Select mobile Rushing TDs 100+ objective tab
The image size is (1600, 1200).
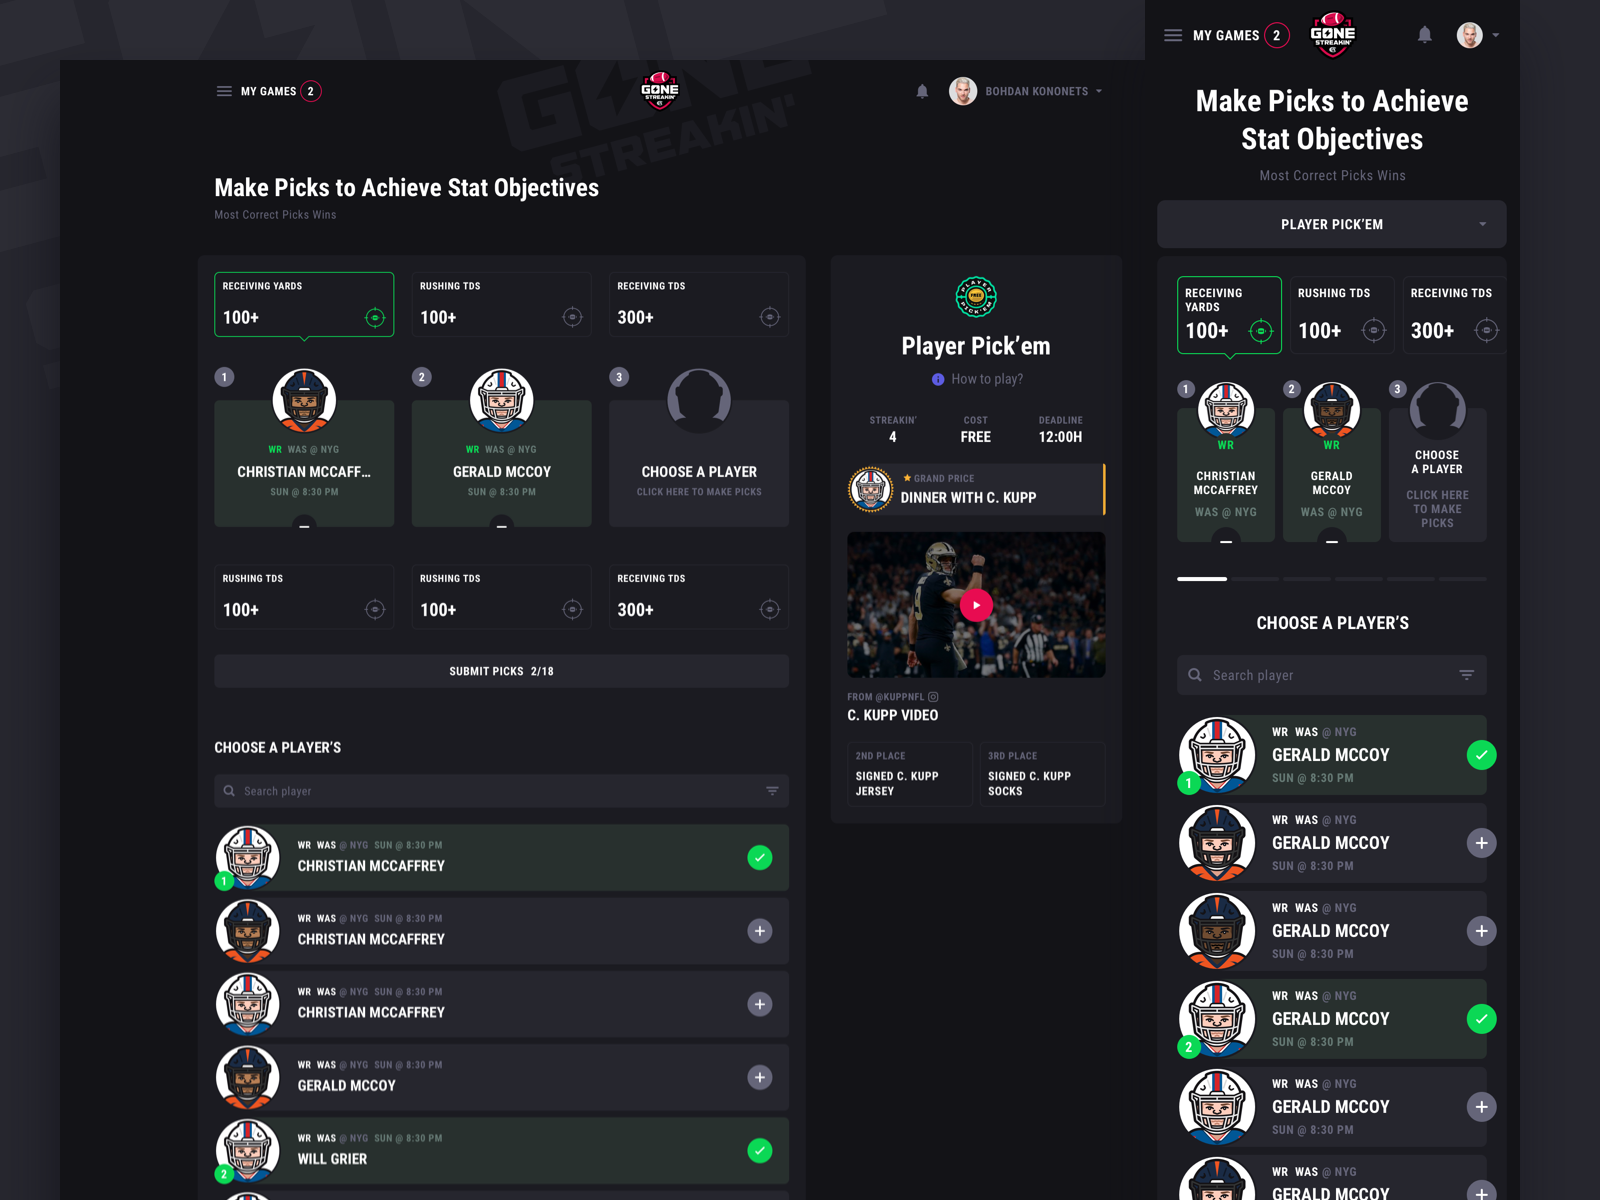tap(1342, 315)
